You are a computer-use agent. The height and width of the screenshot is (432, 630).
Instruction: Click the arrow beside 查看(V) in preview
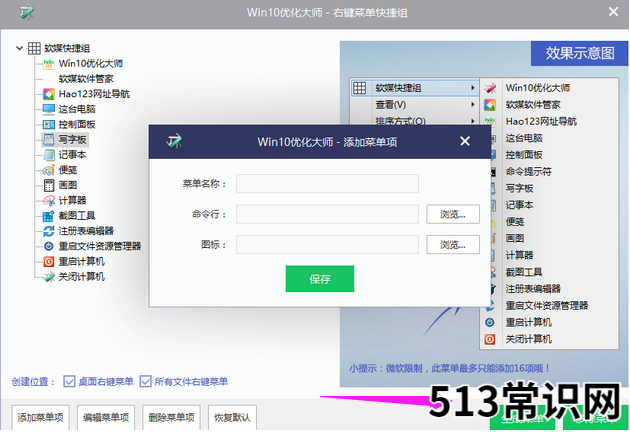[x=472, y=105]
